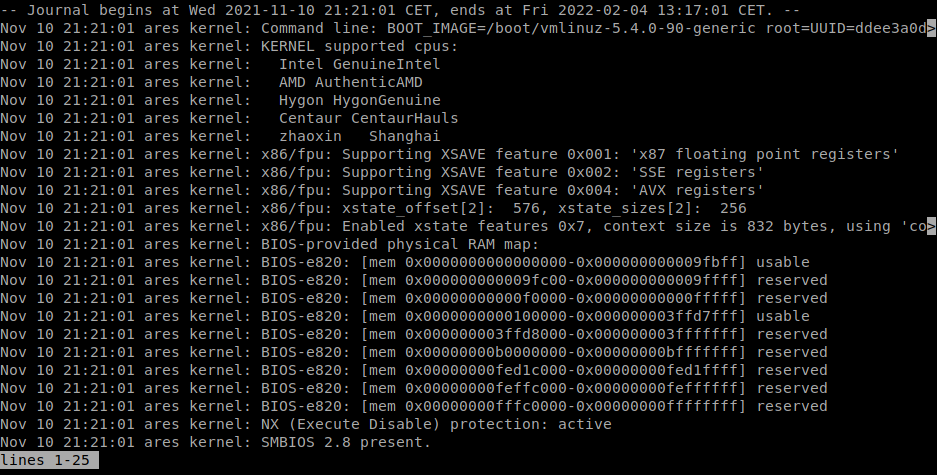Screen dimensions: 937x475
Task: Click the 'BIOS-provided physical RAM map:' line
Action: tap(399, 244)
